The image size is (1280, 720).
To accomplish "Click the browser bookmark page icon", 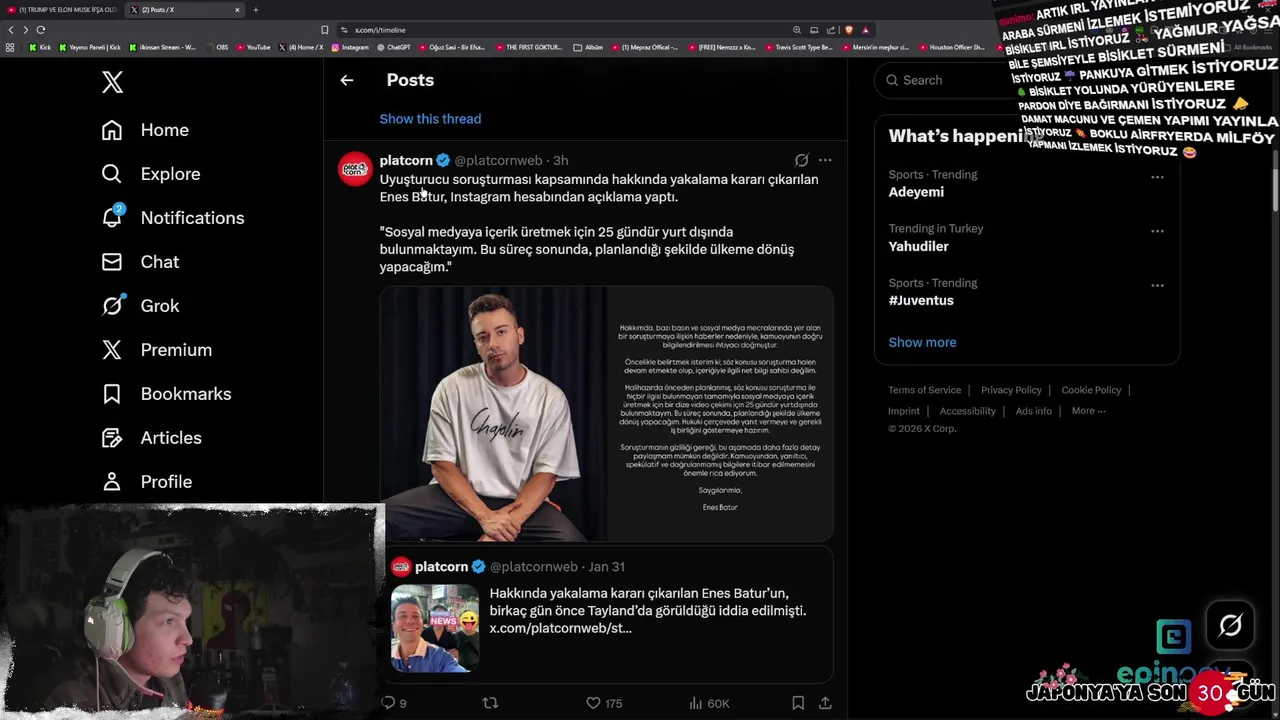I will pos(324,30).
